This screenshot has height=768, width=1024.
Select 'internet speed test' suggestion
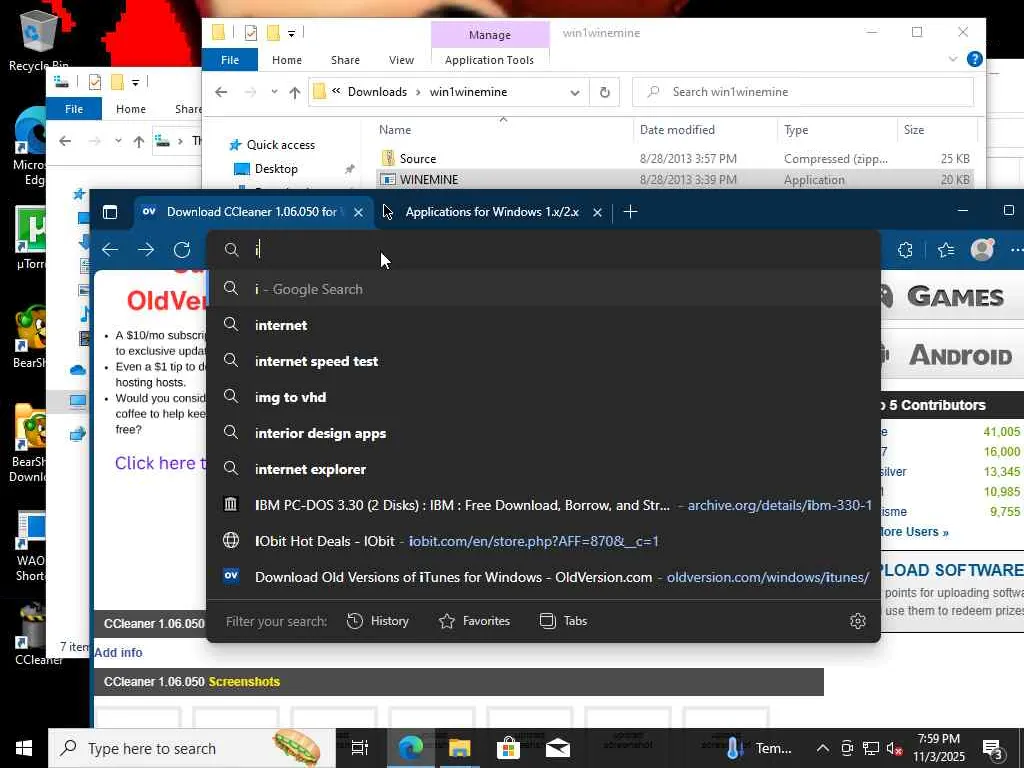pos(543,361)
